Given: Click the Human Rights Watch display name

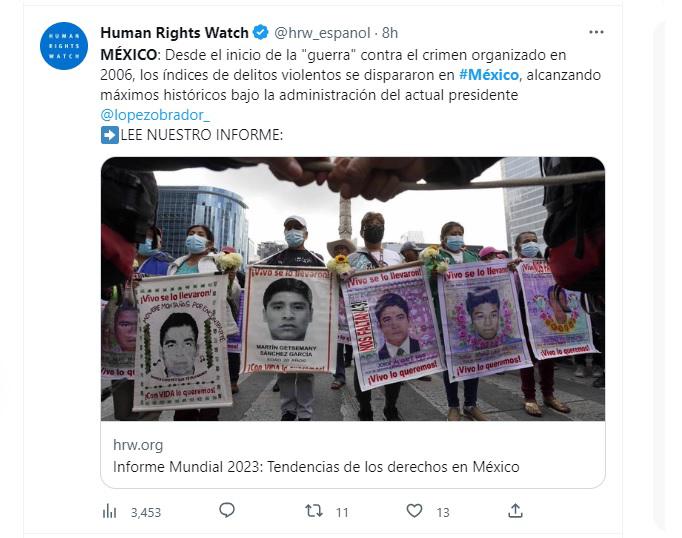Looking at the screenshot, I should point(174,33).
